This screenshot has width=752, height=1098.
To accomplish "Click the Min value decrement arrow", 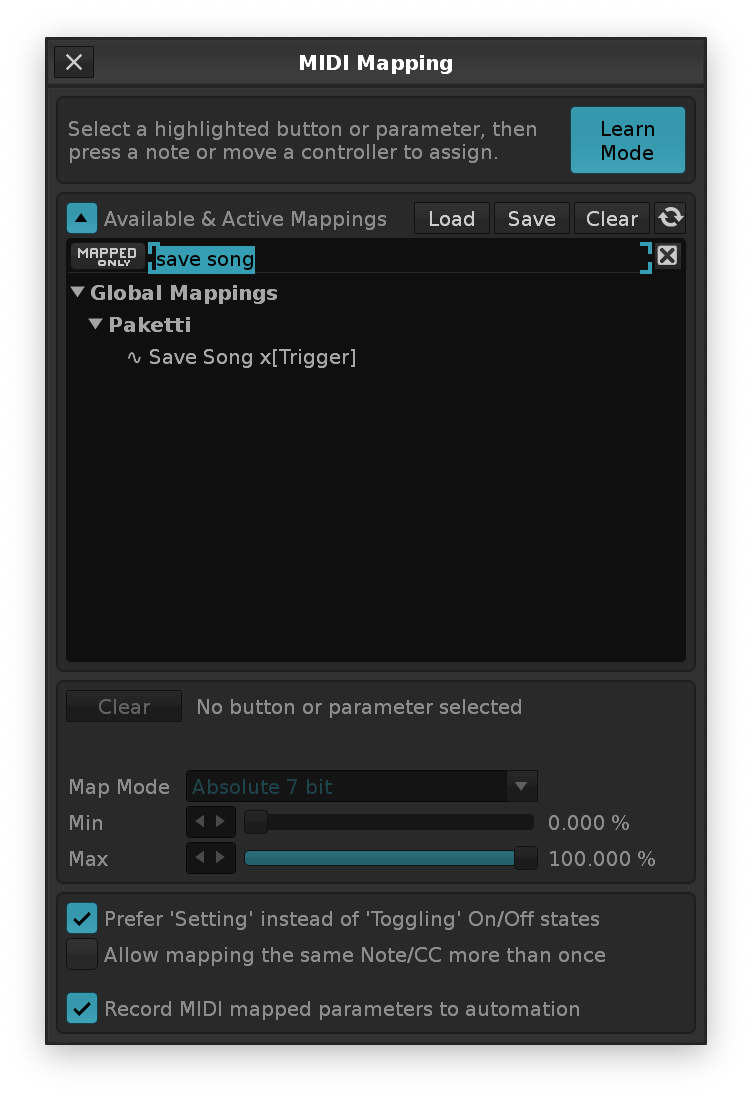I will coord(199,823).
